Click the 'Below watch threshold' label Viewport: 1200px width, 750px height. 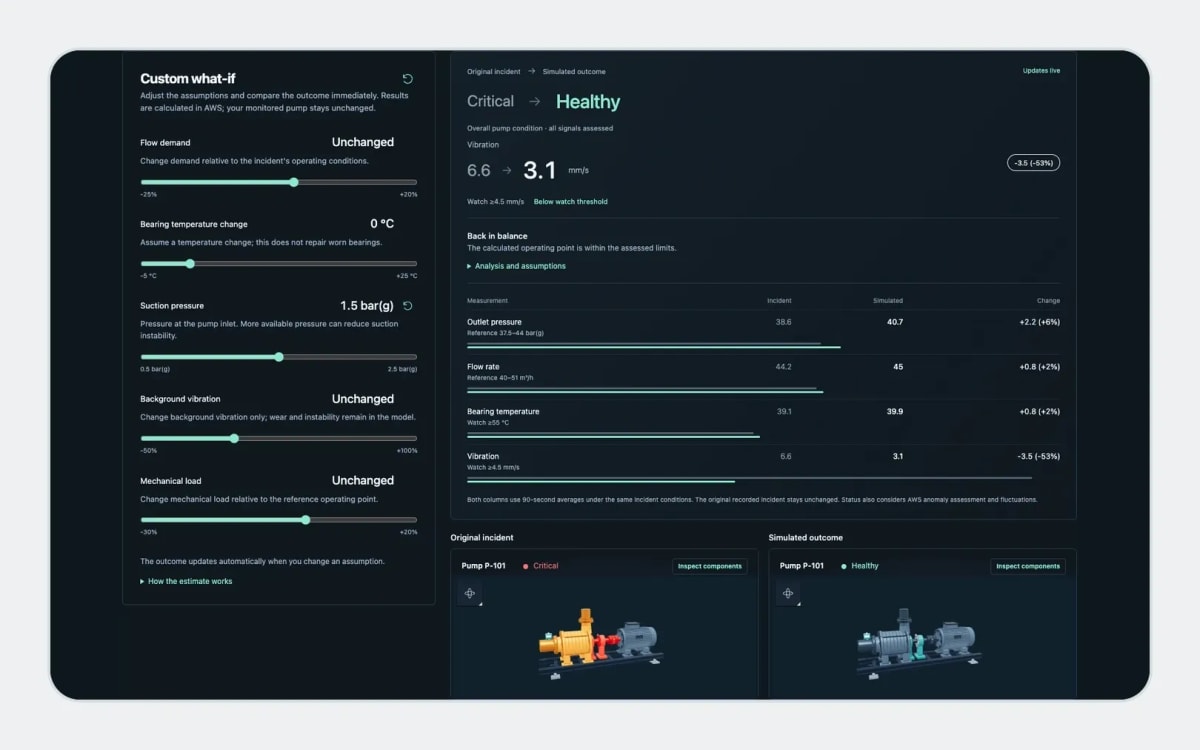pyautogui.click(x=570, y=202)
